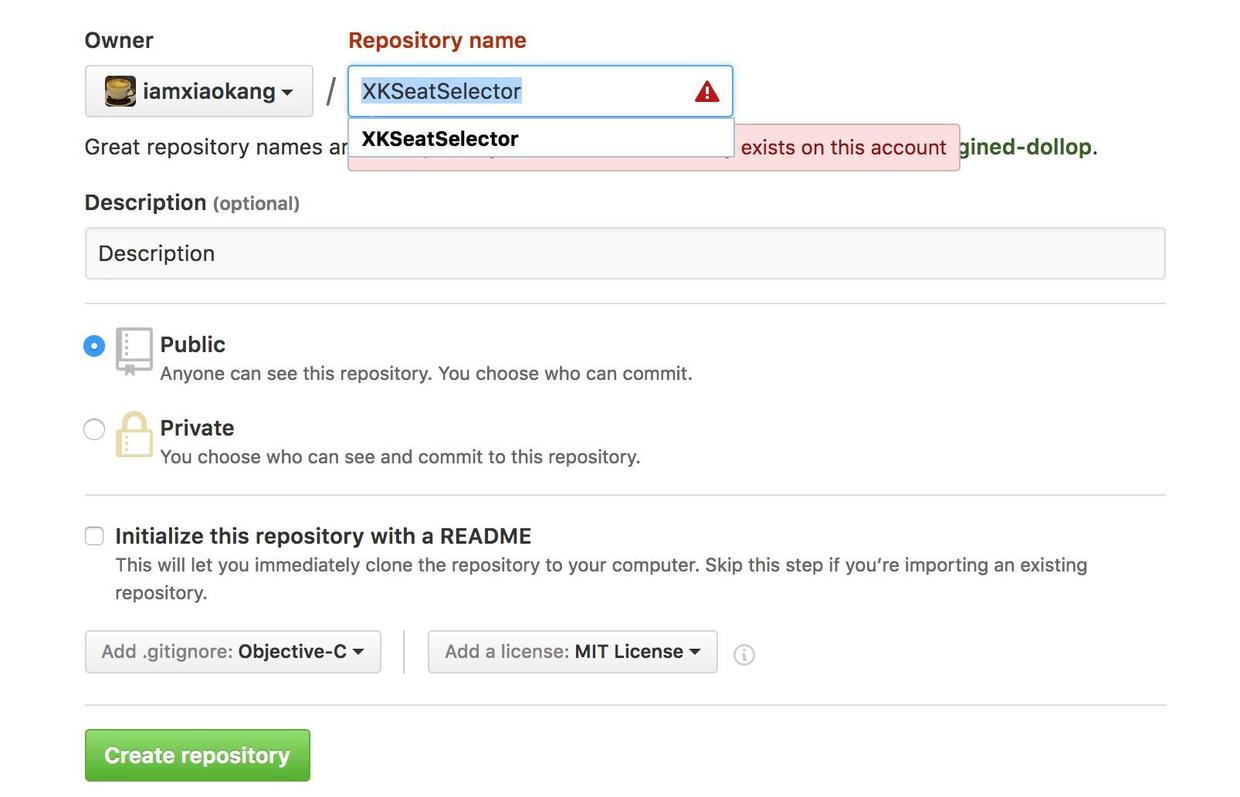Click the README checkbox label text
This screenshot has height=797, width=1240.
[323, 536]
